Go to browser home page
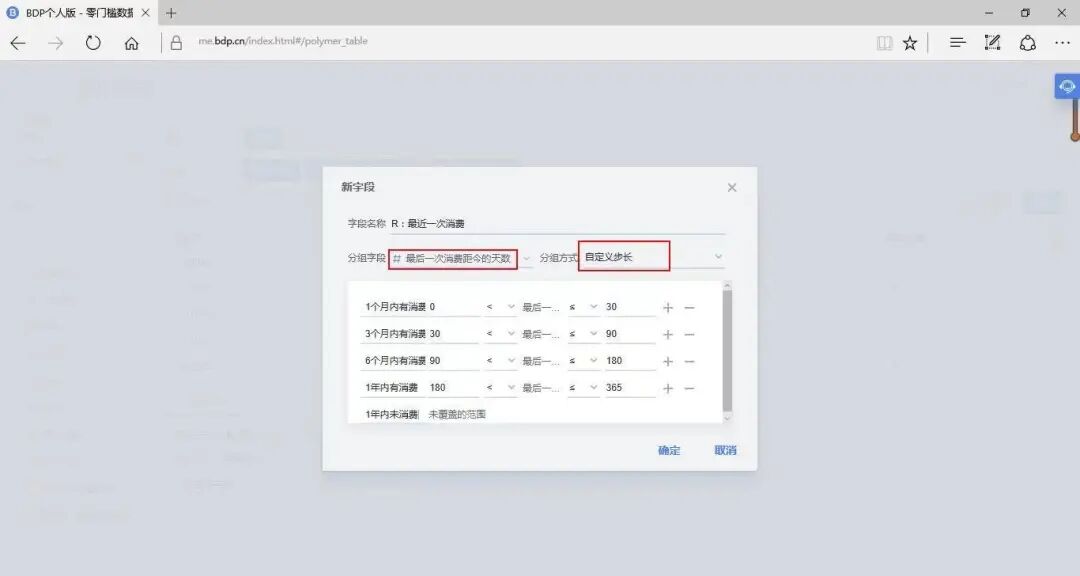1080x576 pixels. (134, 42)
